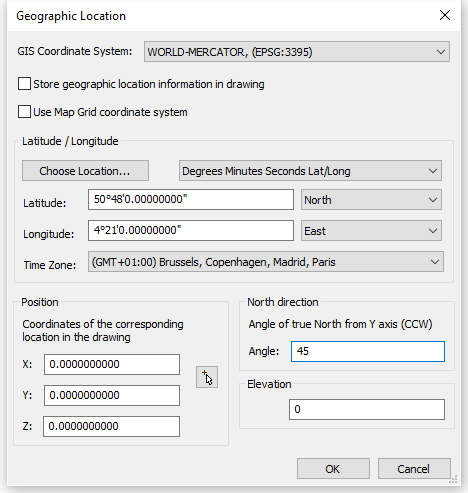Viewport: 468px width, 493px height.
Task: Open the North hemisphere dropdown
Action: [x=371, y=200]
